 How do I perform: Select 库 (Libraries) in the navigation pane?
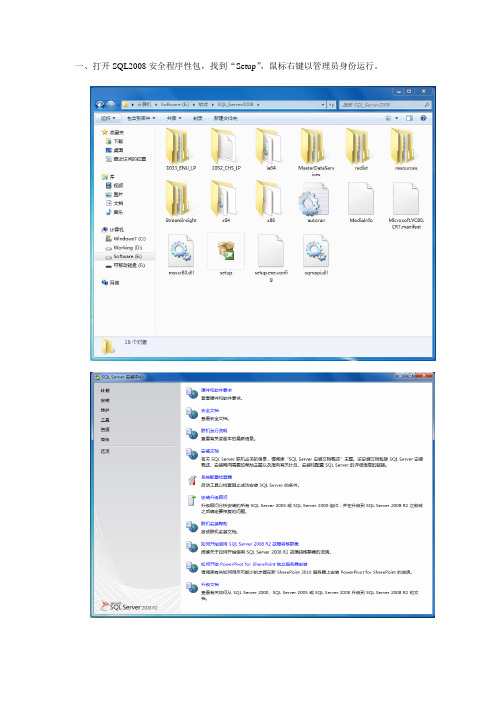click(108, 177)
